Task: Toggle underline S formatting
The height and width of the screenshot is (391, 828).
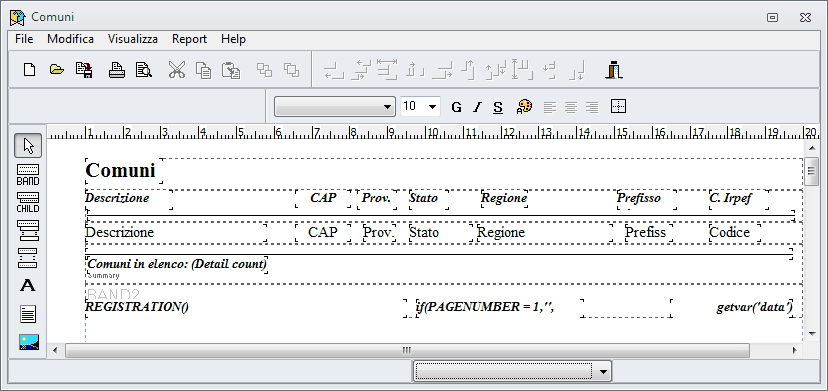Action: [x=497, y=107]
